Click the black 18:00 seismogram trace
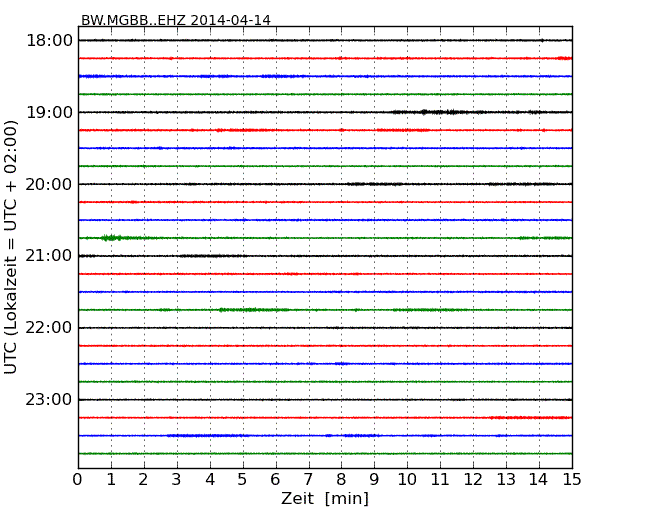Screen dimensions: 650x520 (325, 40)
